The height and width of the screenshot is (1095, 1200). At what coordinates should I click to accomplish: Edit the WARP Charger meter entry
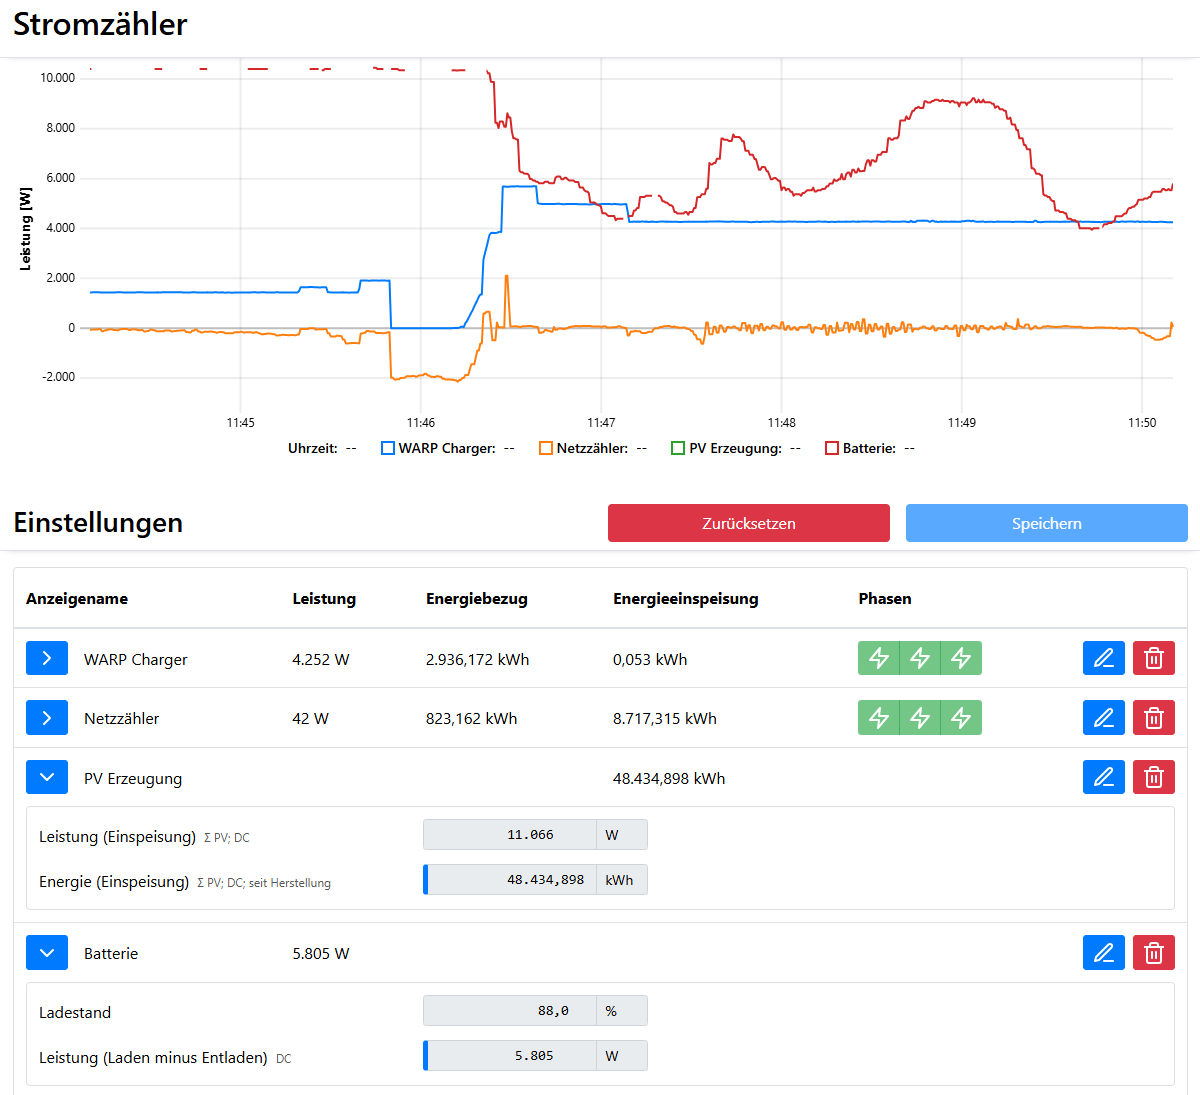1103,658
